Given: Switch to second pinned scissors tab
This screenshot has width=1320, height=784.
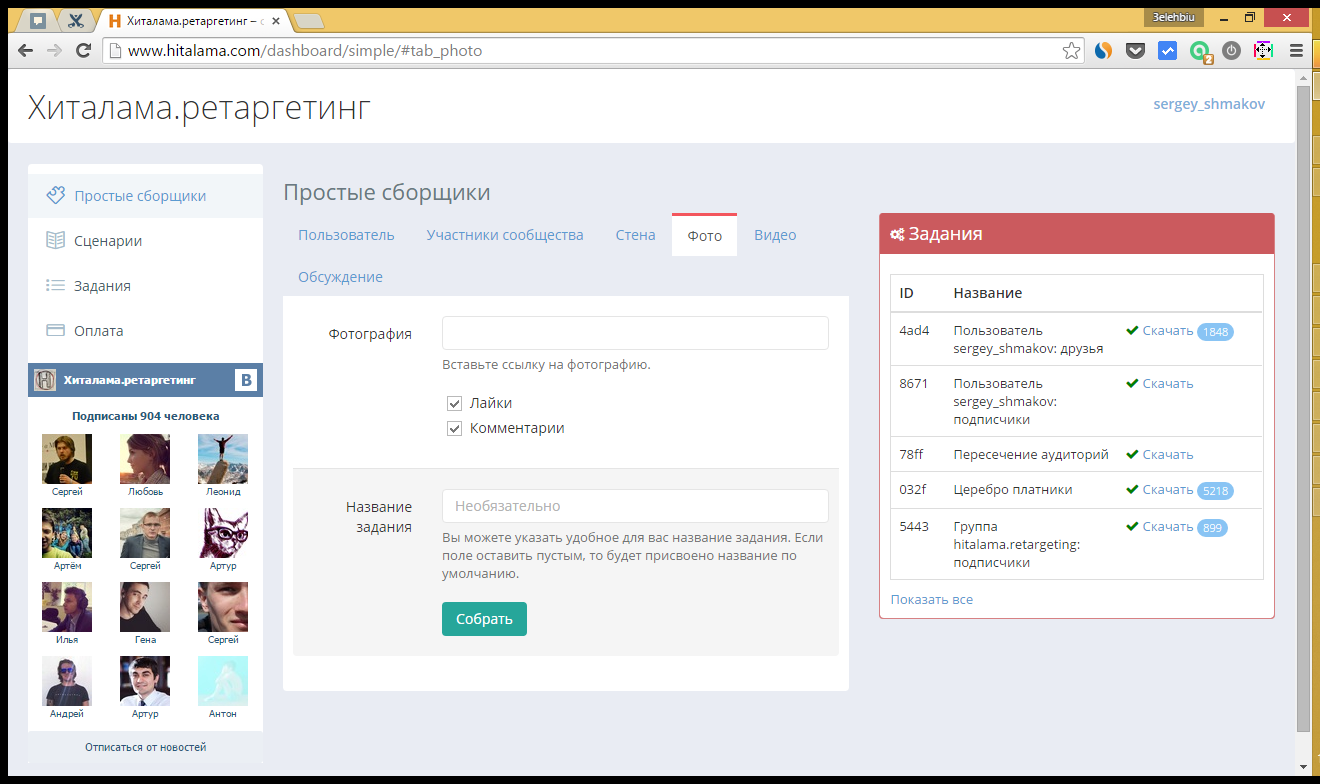Looking at the screenshot, I should point(76,20).
